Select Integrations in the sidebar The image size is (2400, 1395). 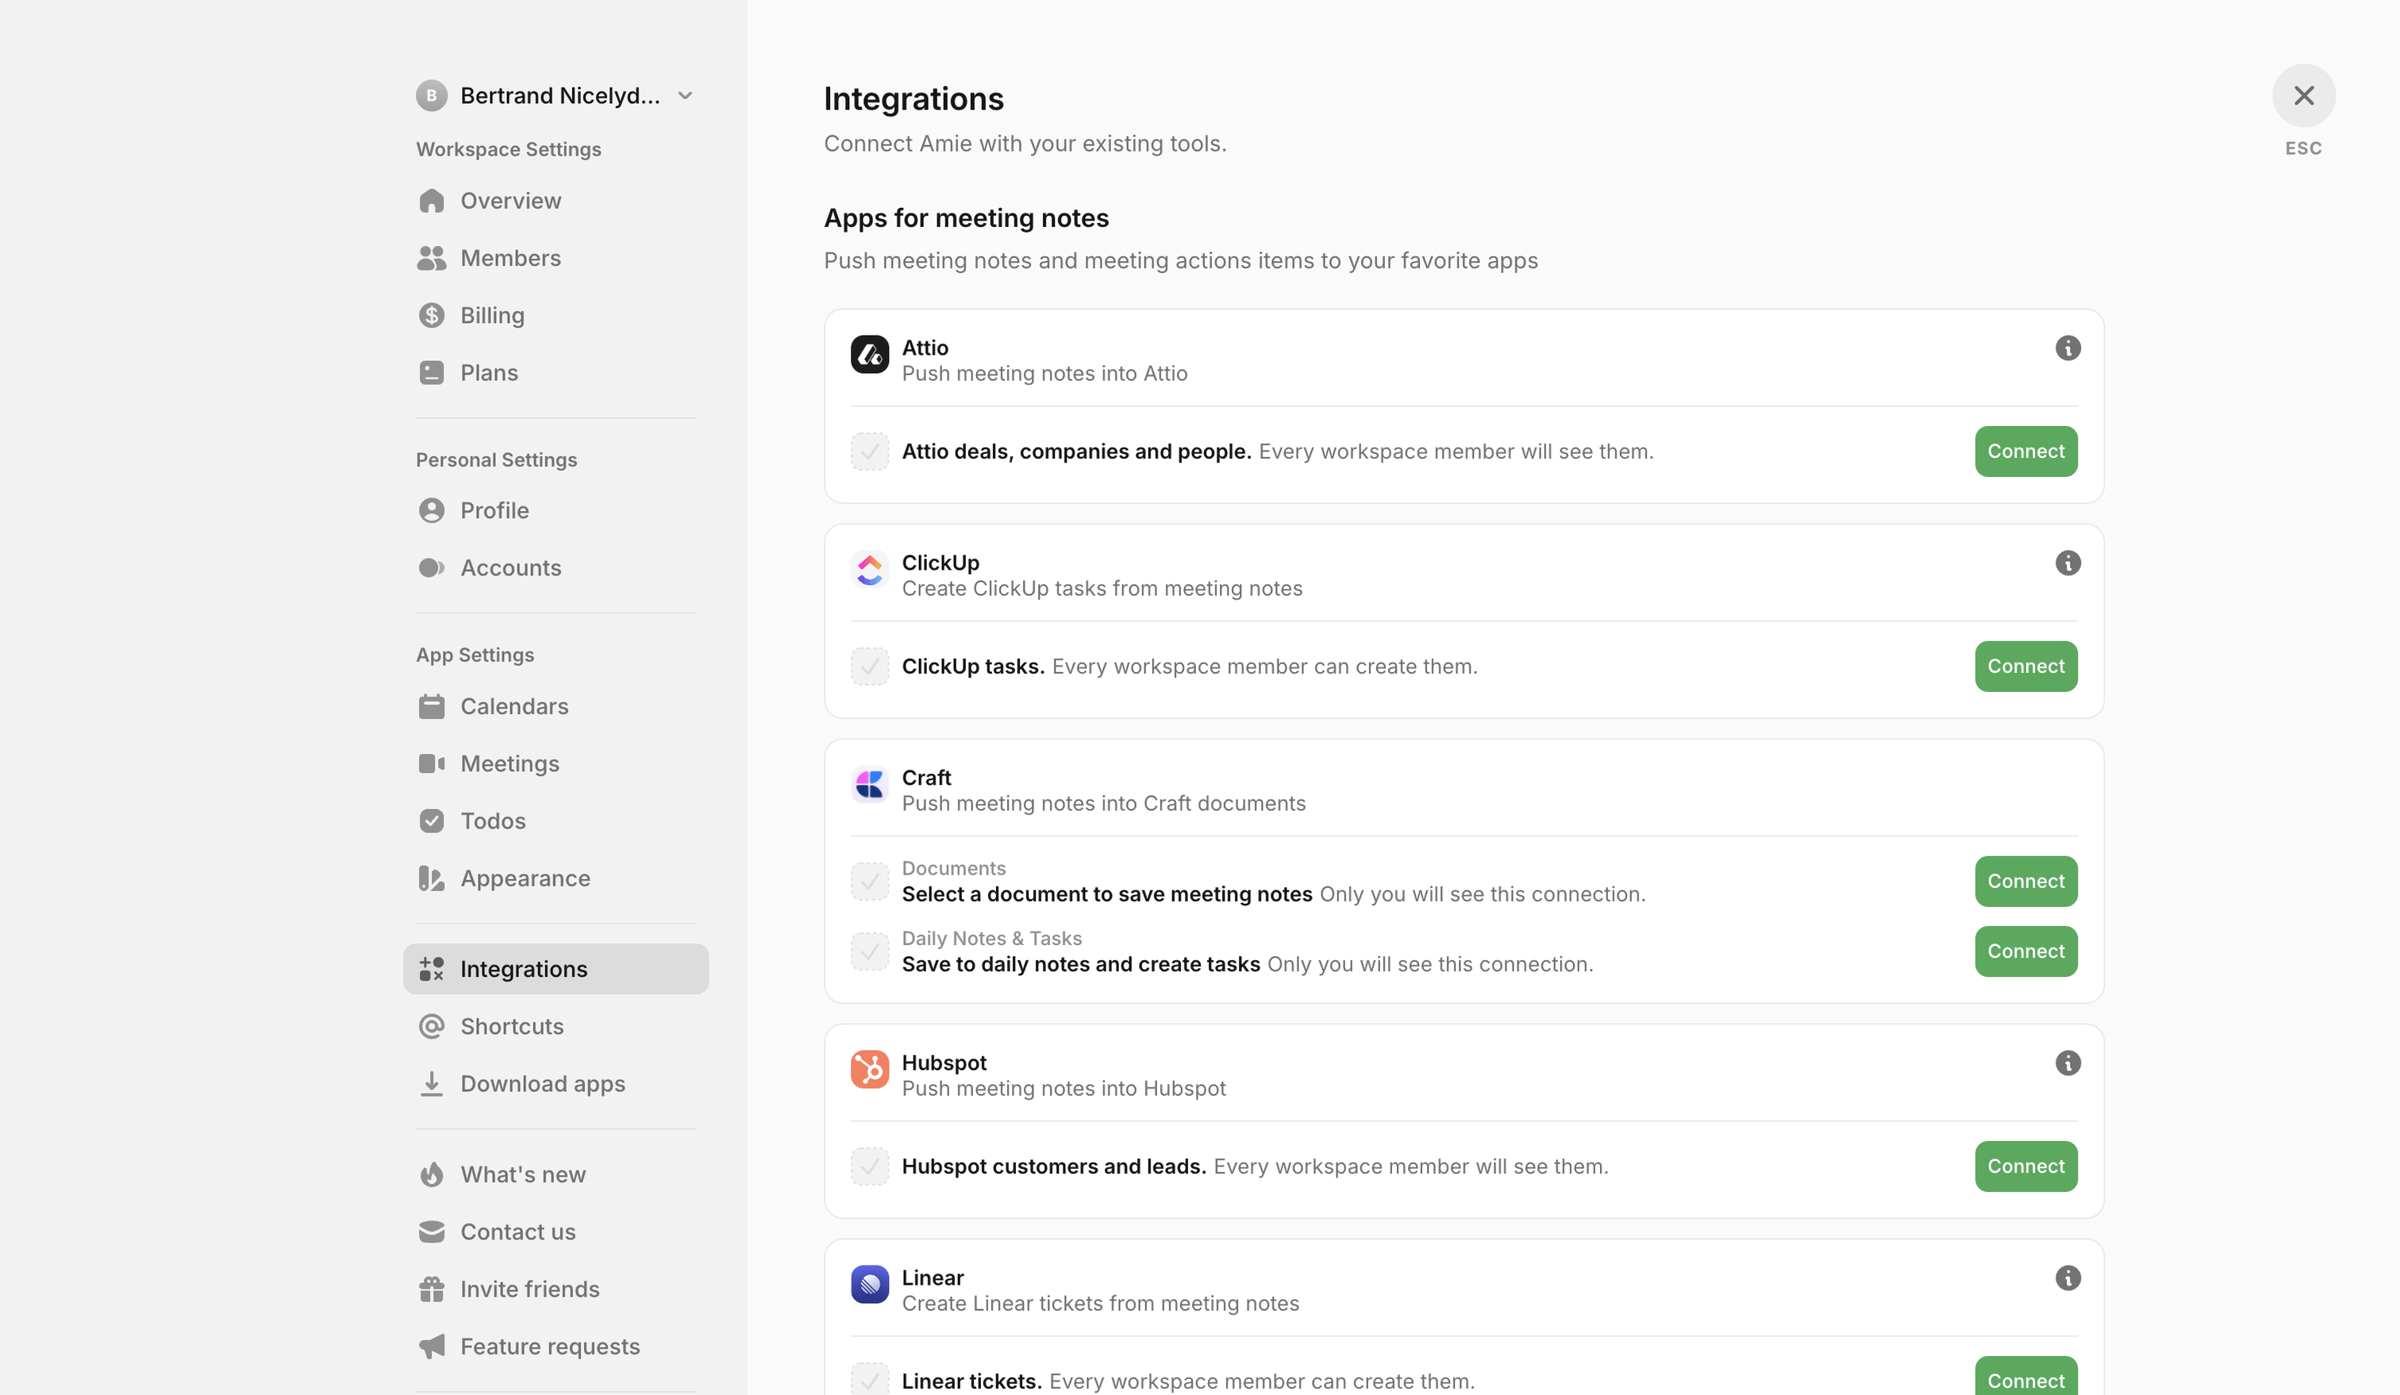tap(555, 969)
